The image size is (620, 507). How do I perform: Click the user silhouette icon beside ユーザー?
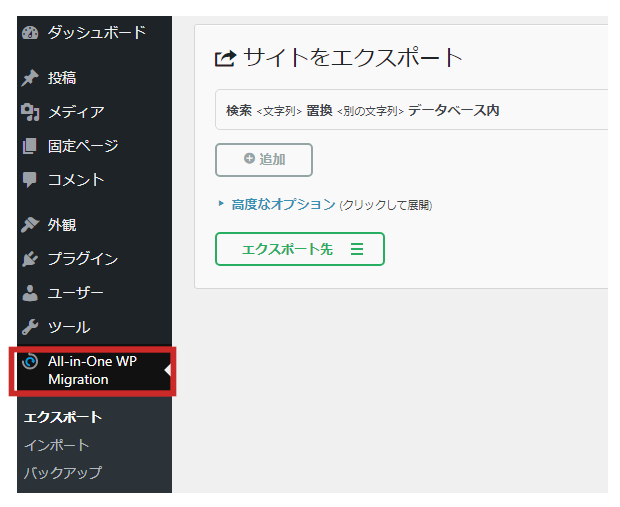(x=30, y=293)
